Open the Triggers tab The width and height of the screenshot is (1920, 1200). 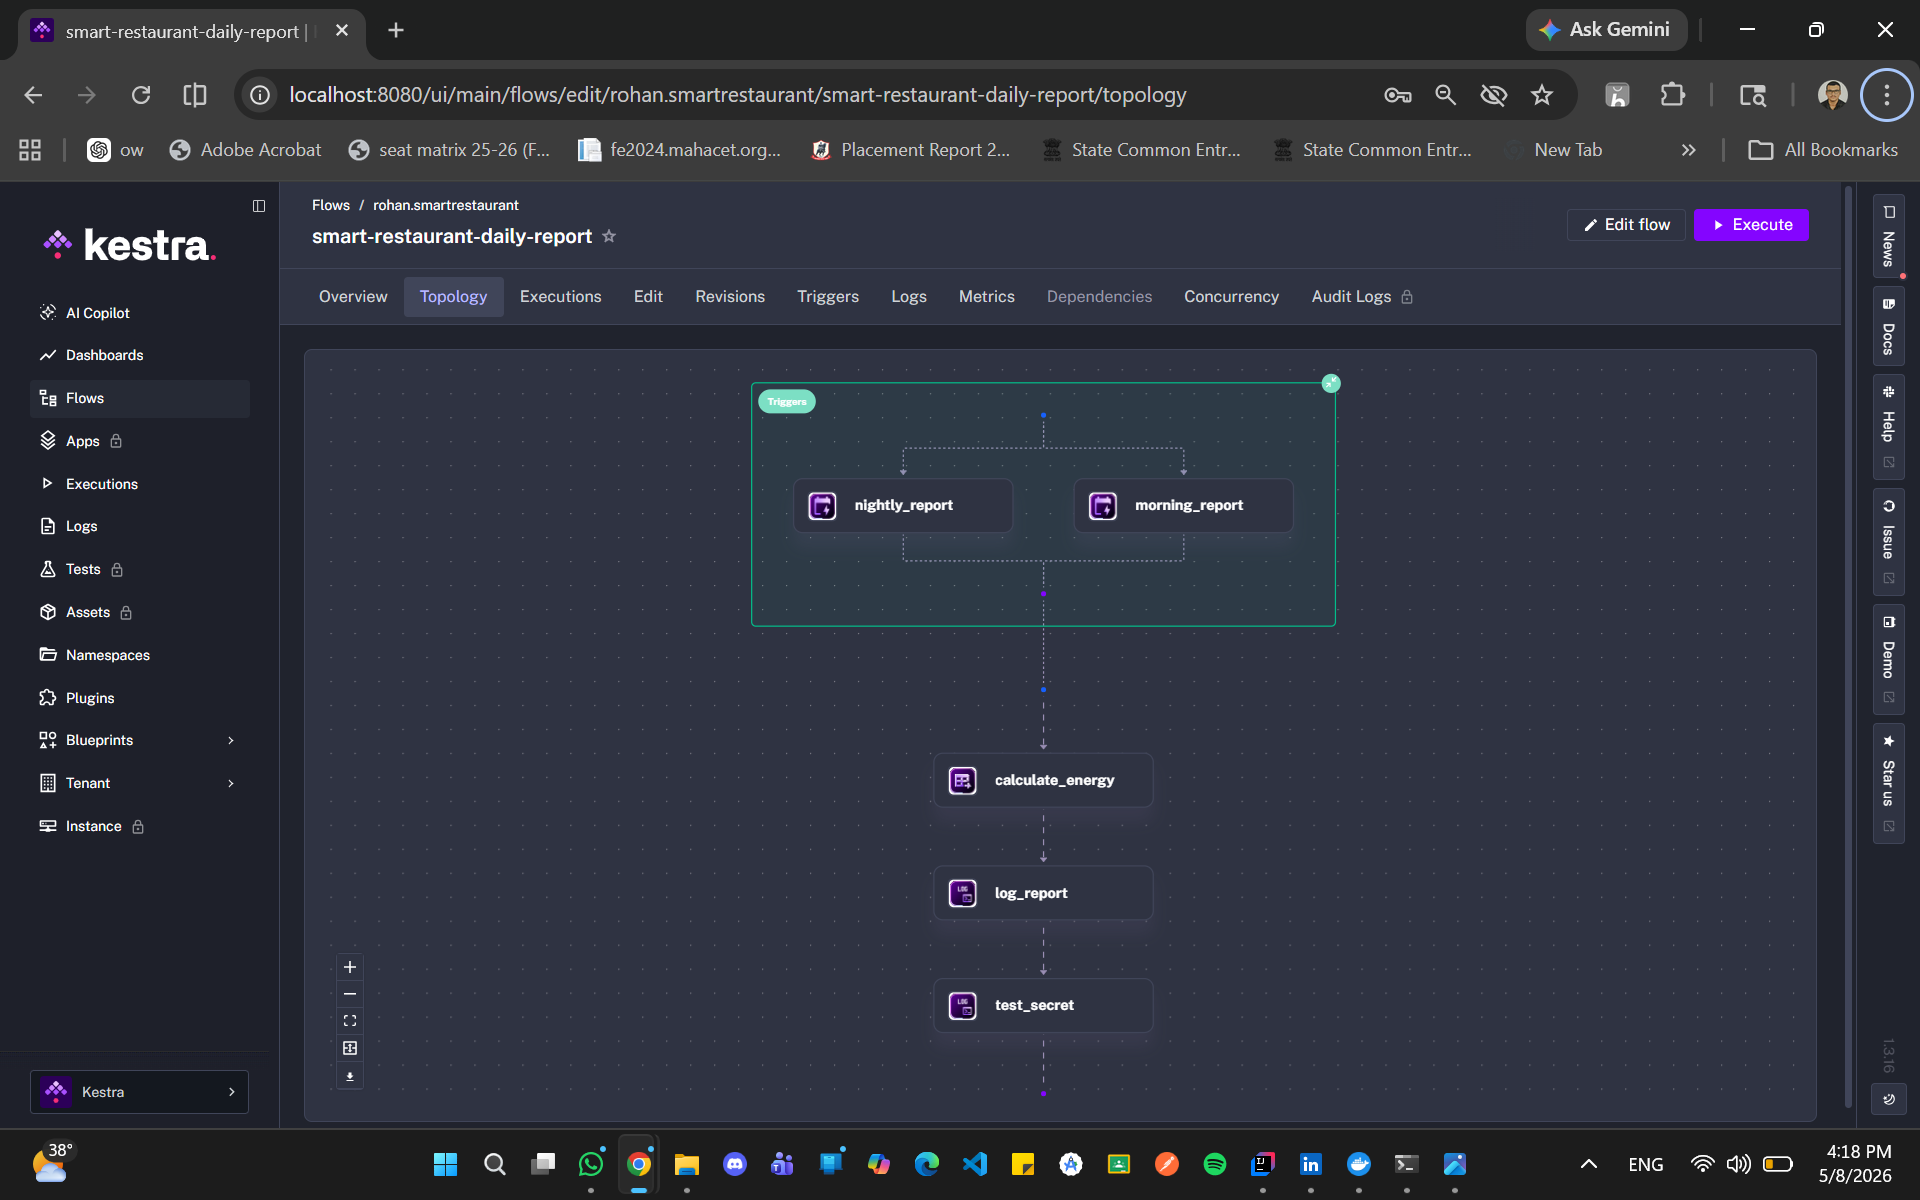tap(828, 297)
